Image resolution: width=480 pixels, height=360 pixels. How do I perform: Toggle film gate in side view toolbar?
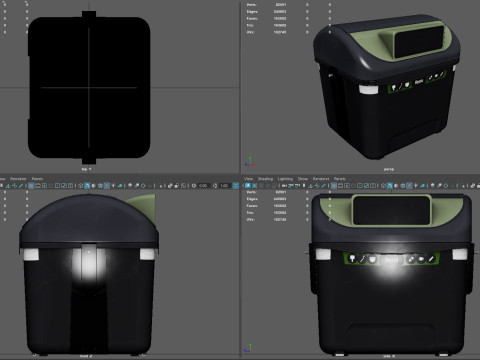pyautogui.click(x=340, y=186)
